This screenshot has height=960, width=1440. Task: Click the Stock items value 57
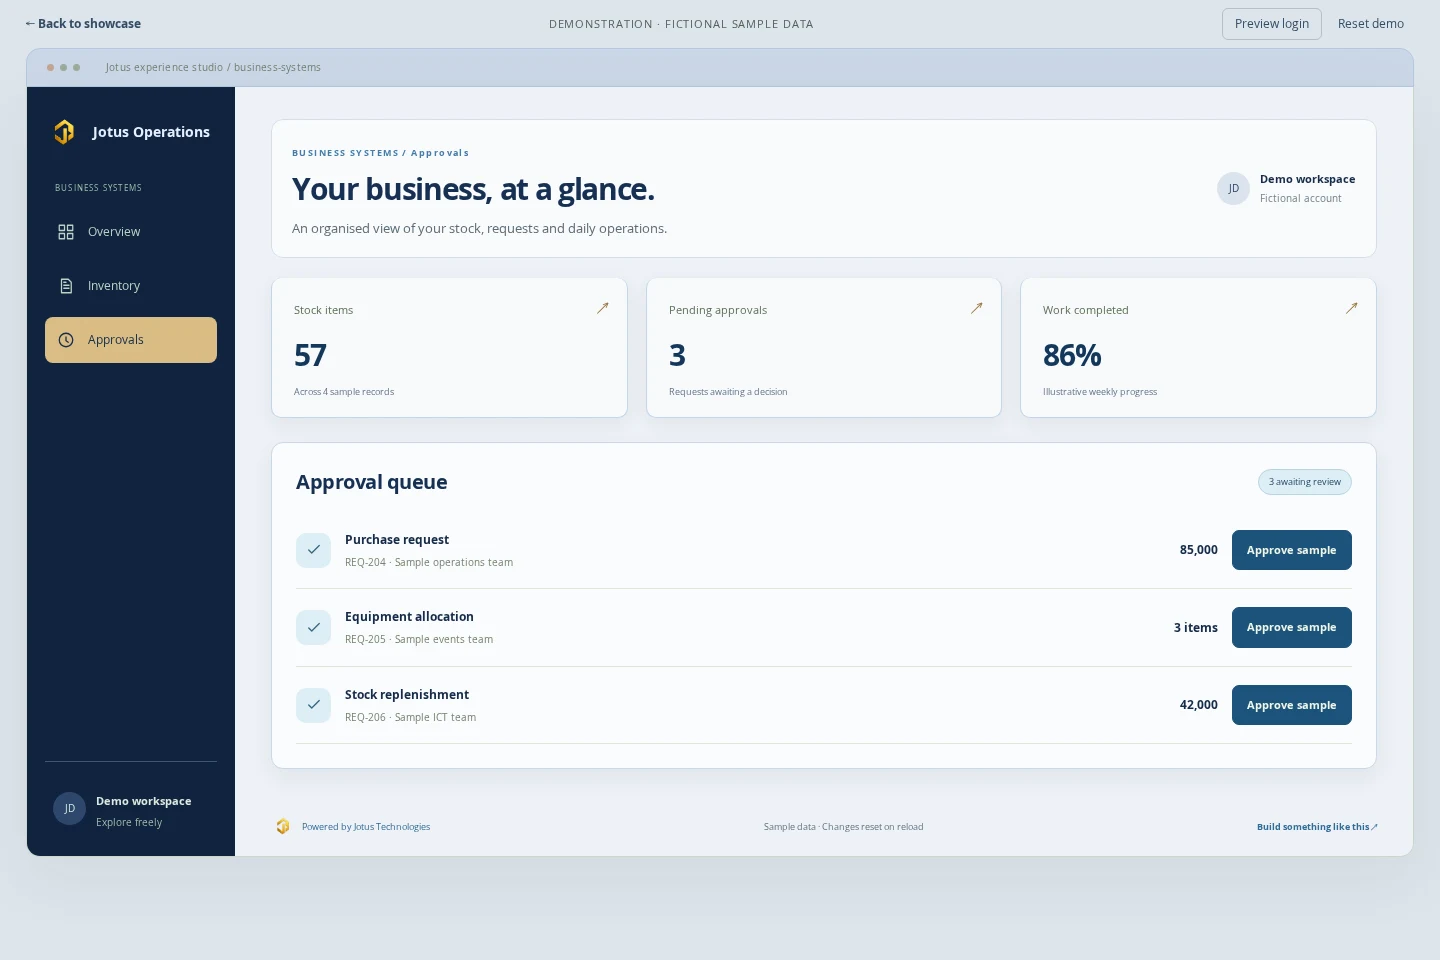click(310, 356)
